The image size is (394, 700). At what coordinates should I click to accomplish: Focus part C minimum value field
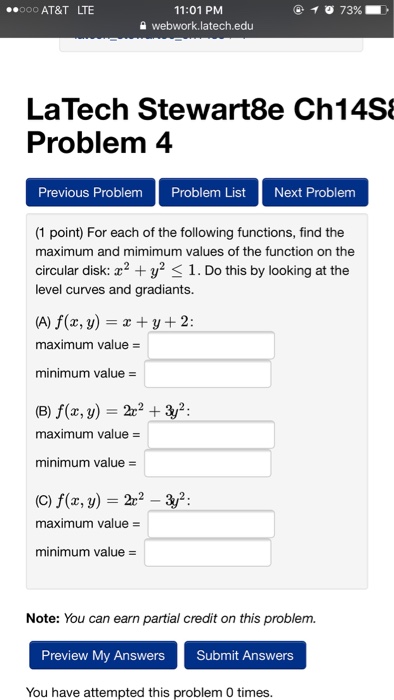[207, 552]
